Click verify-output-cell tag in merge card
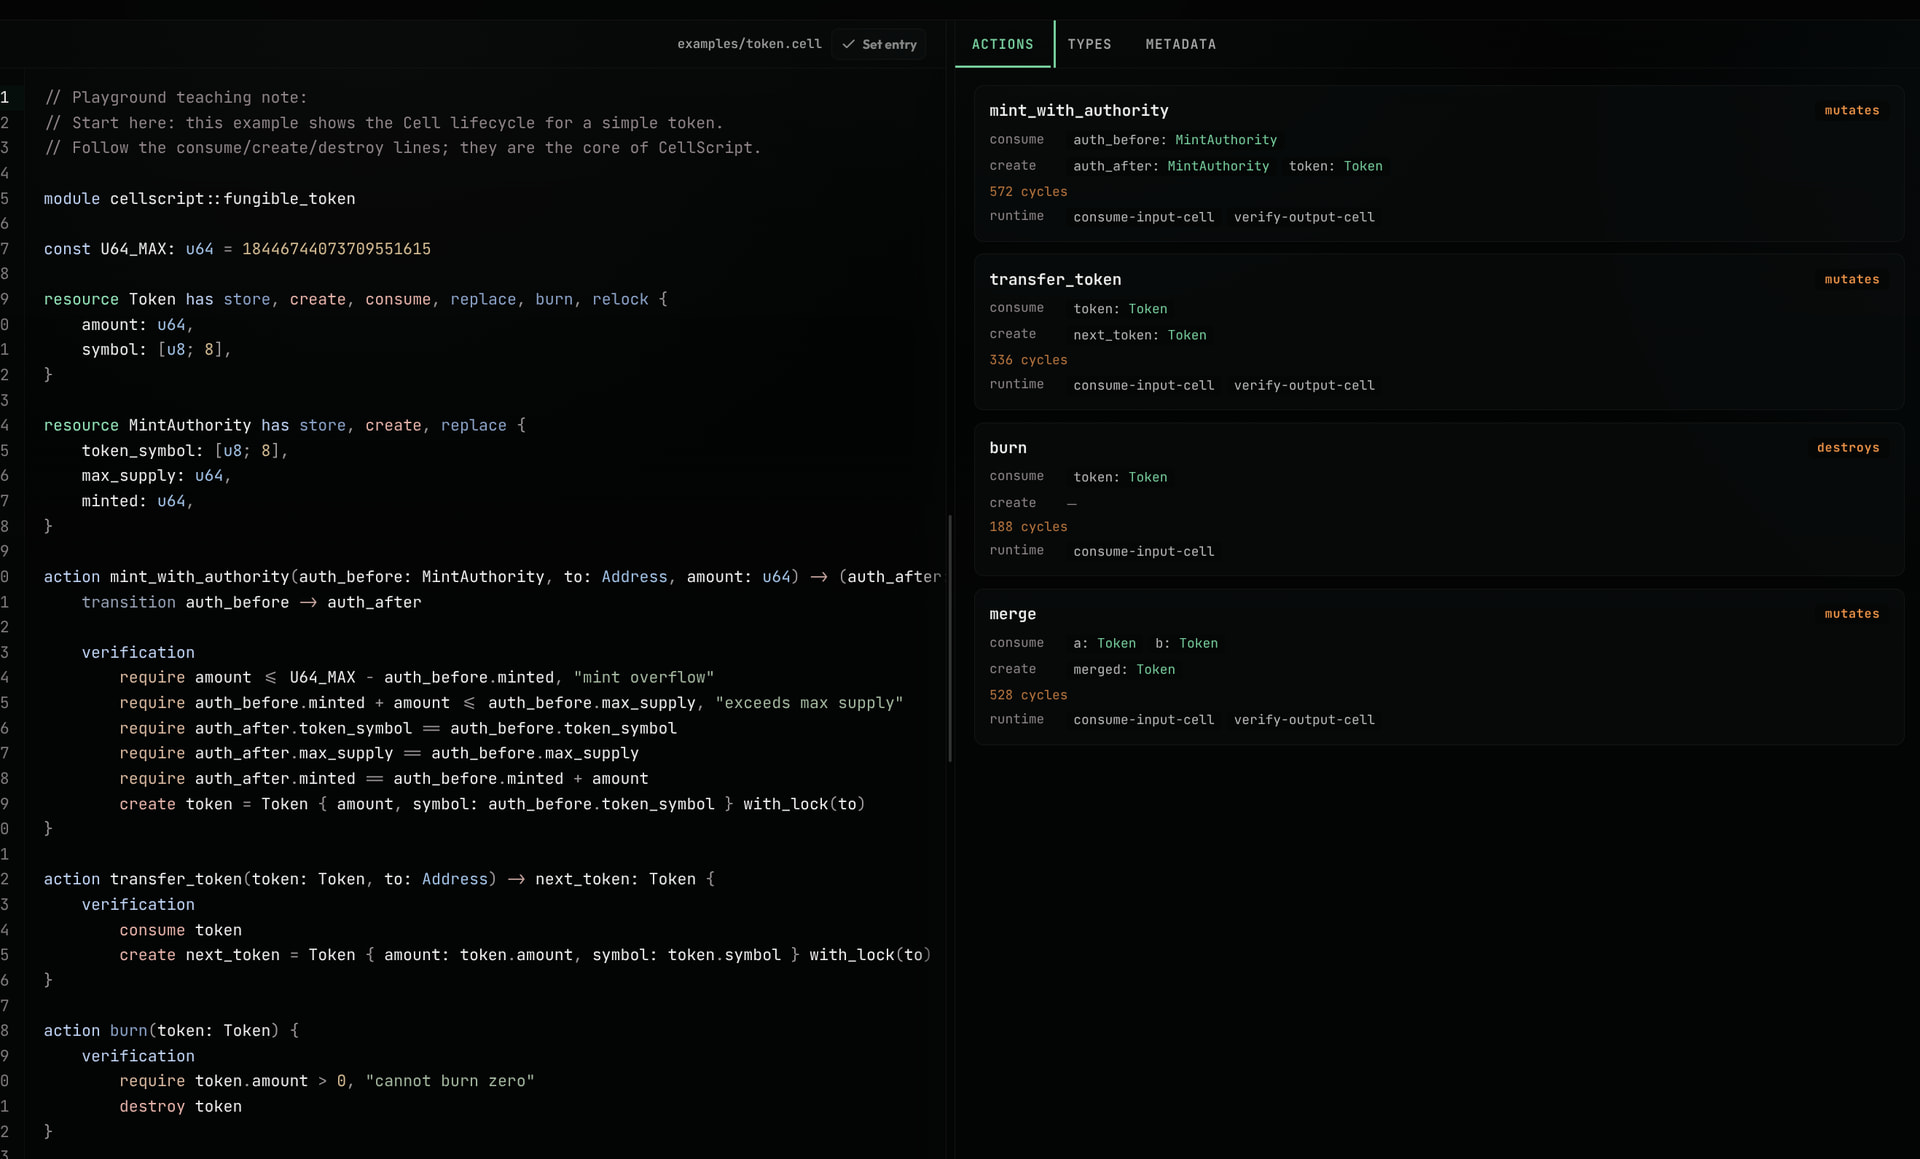The height and width of the screenshot is (1159, 1920). pos(1304,719)
